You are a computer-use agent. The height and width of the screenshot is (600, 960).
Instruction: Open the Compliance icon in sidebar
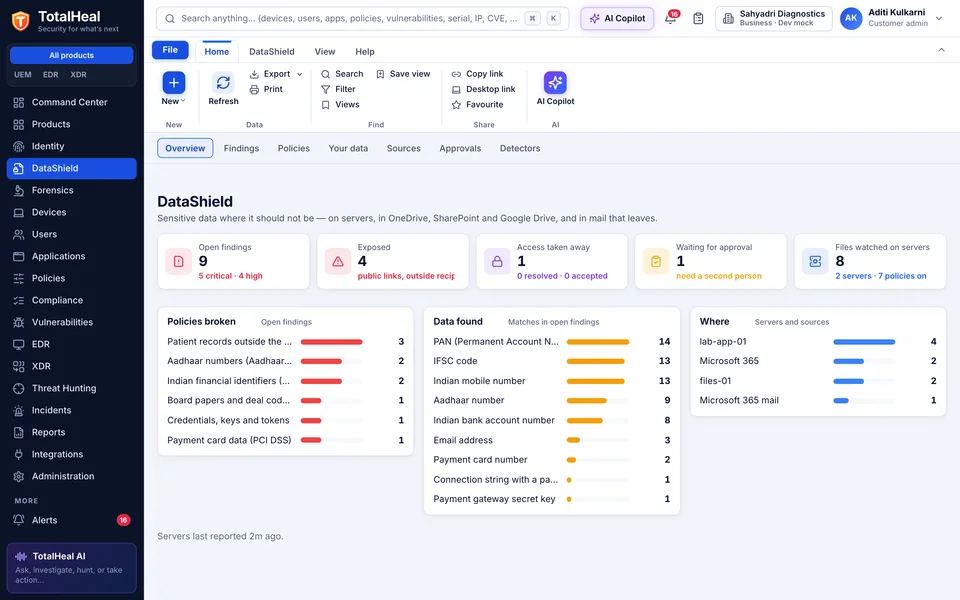click(19, 301)
